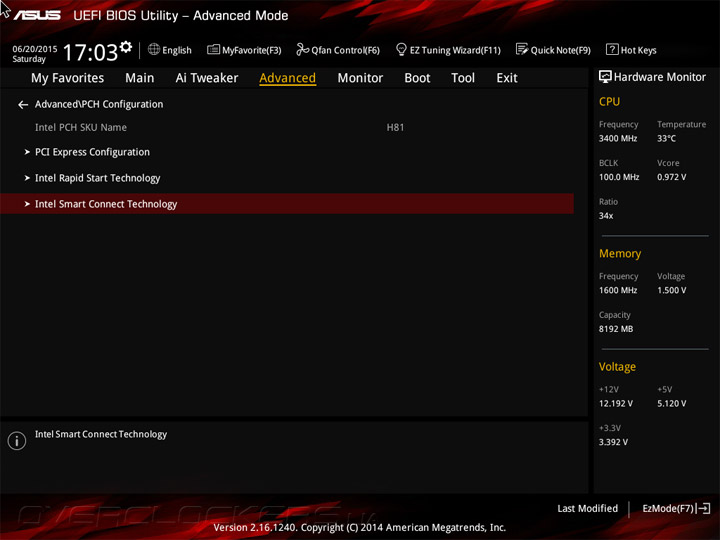Select the Advanced tab
This screenshot has height=540, width=720.
287,78
